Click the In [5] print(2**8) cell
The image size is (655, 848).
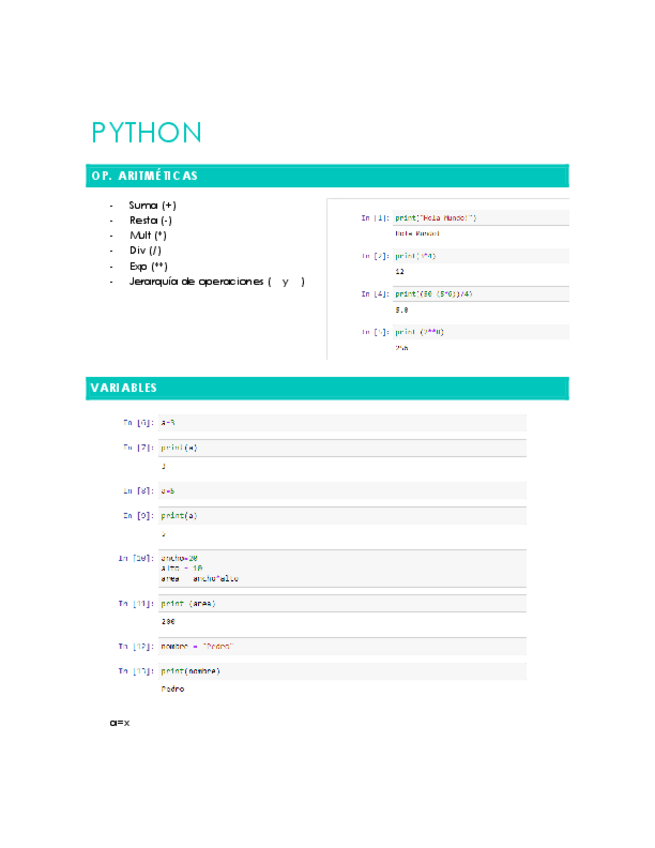tap(481, 332)
